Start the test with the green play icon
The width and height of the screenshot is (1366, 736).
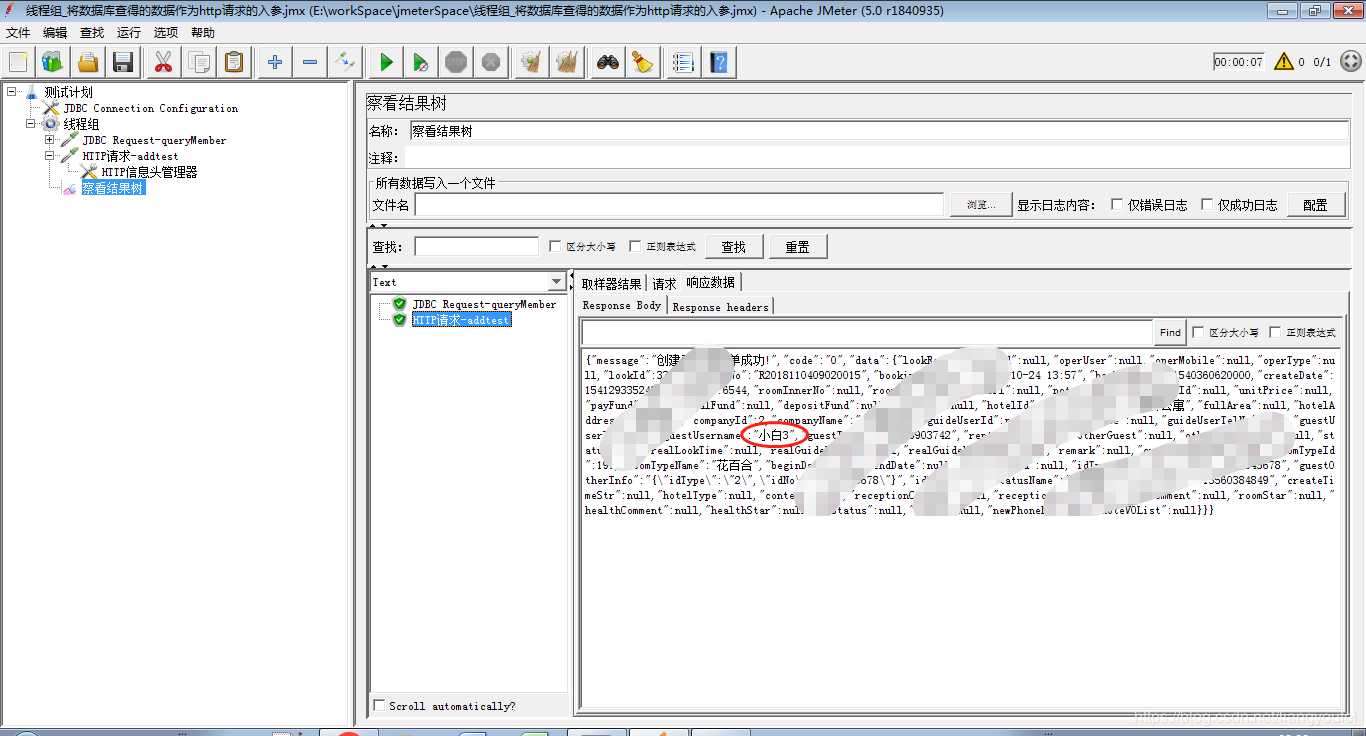pos(385,63)
